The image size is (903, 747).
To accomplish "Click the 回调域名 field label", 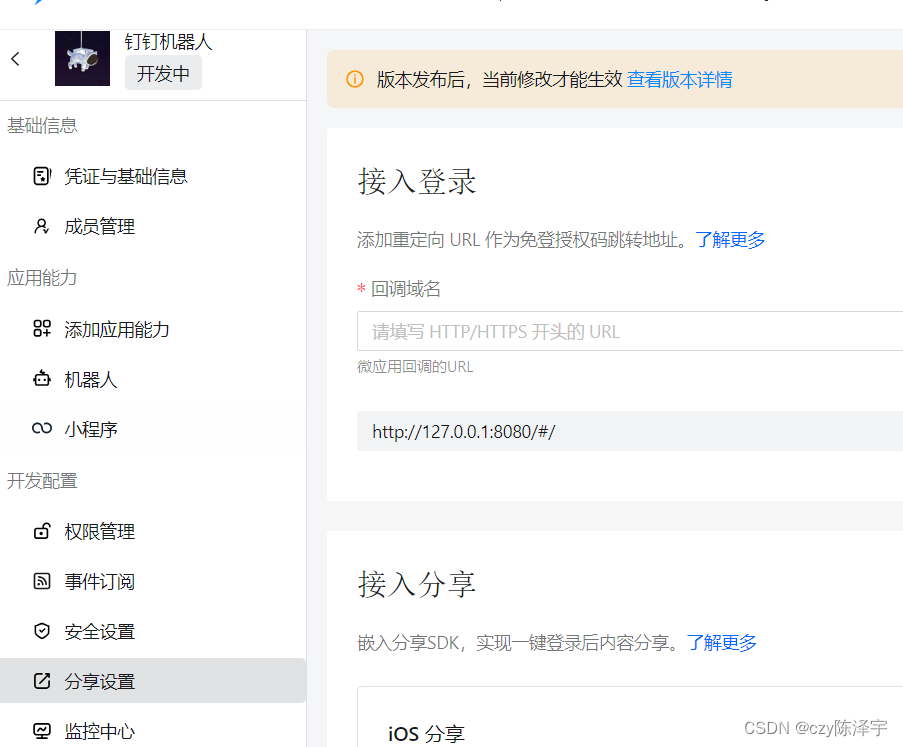I will 405,289.
